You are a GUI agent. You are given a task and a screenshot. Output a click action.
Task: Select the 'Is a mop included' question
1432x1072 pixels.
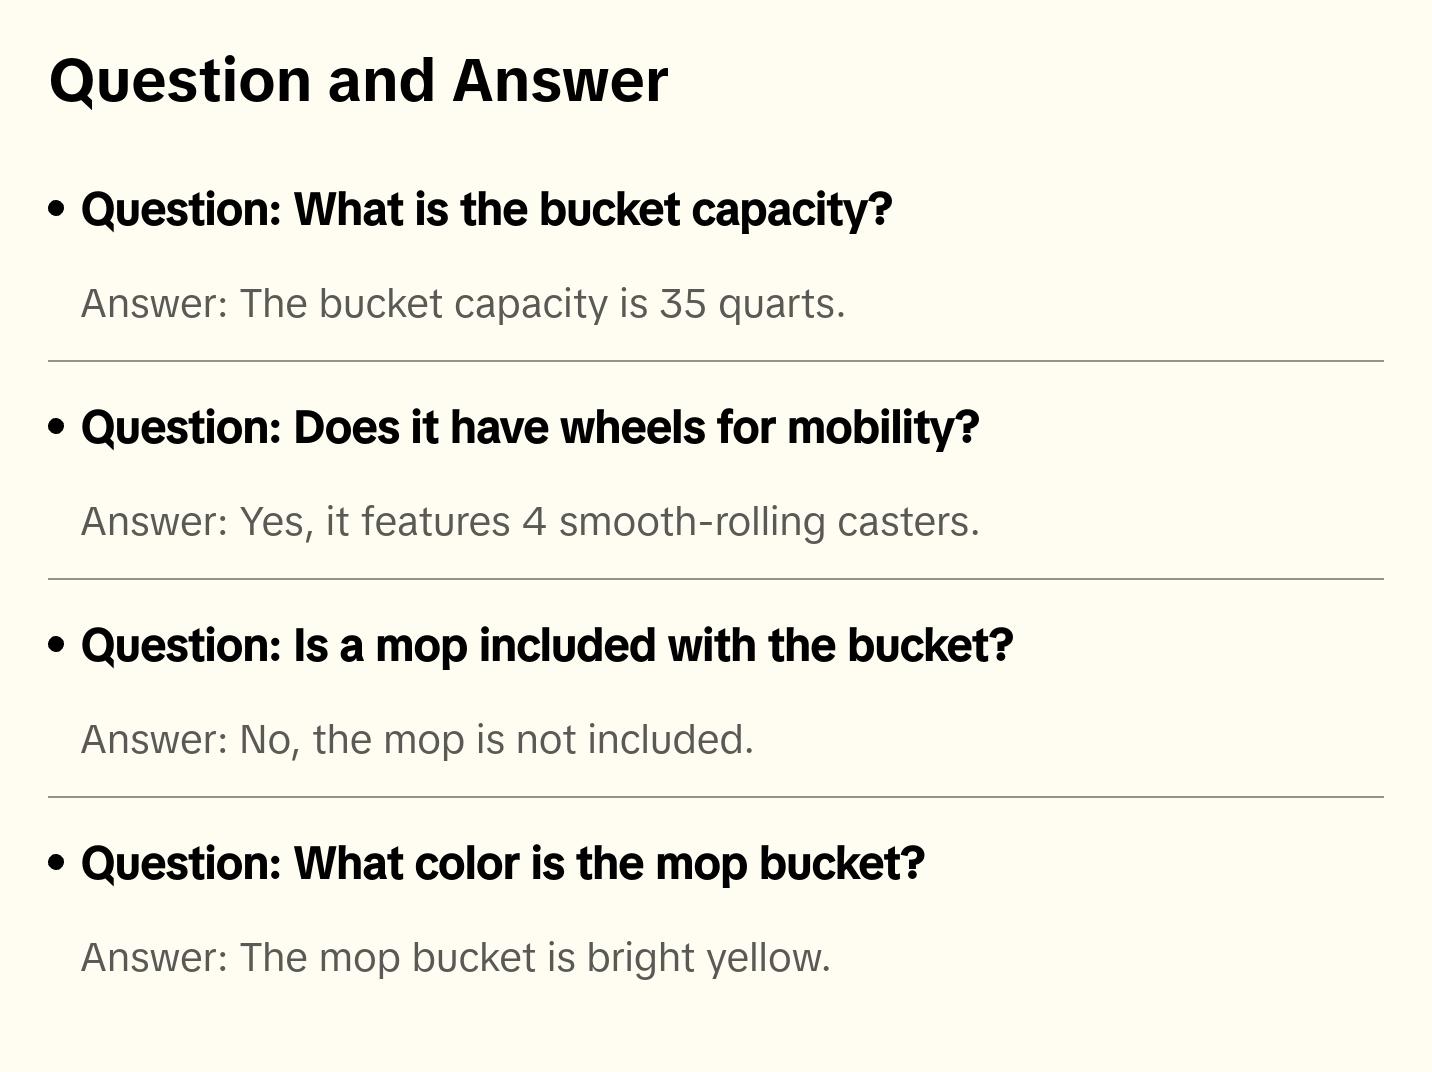pyautogui.click(x=547, y=645)
